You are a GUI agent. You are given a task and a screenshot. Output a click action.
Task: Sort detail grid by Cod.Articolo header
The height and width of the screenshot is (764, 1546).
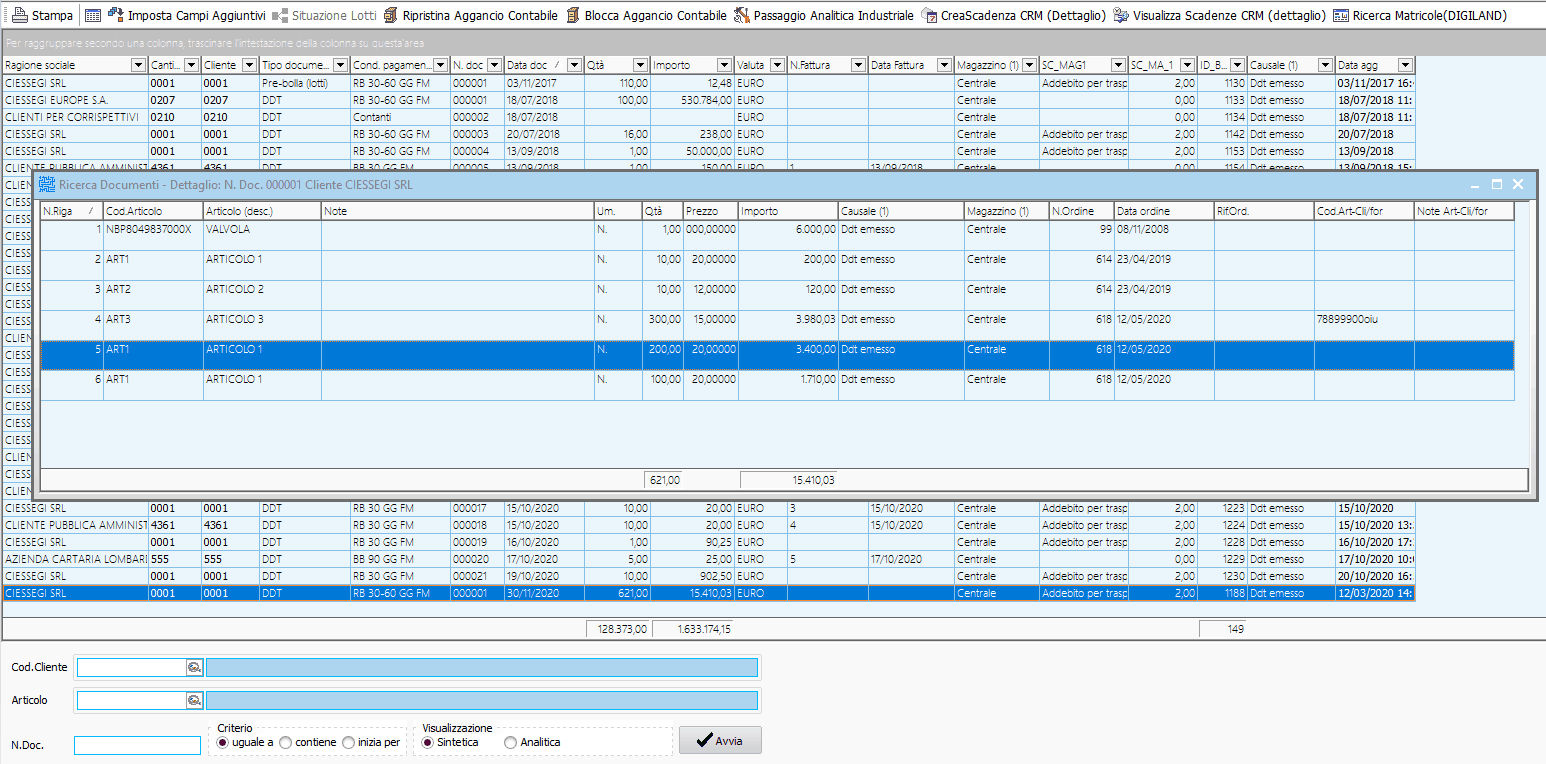click(x=153, y=211)
